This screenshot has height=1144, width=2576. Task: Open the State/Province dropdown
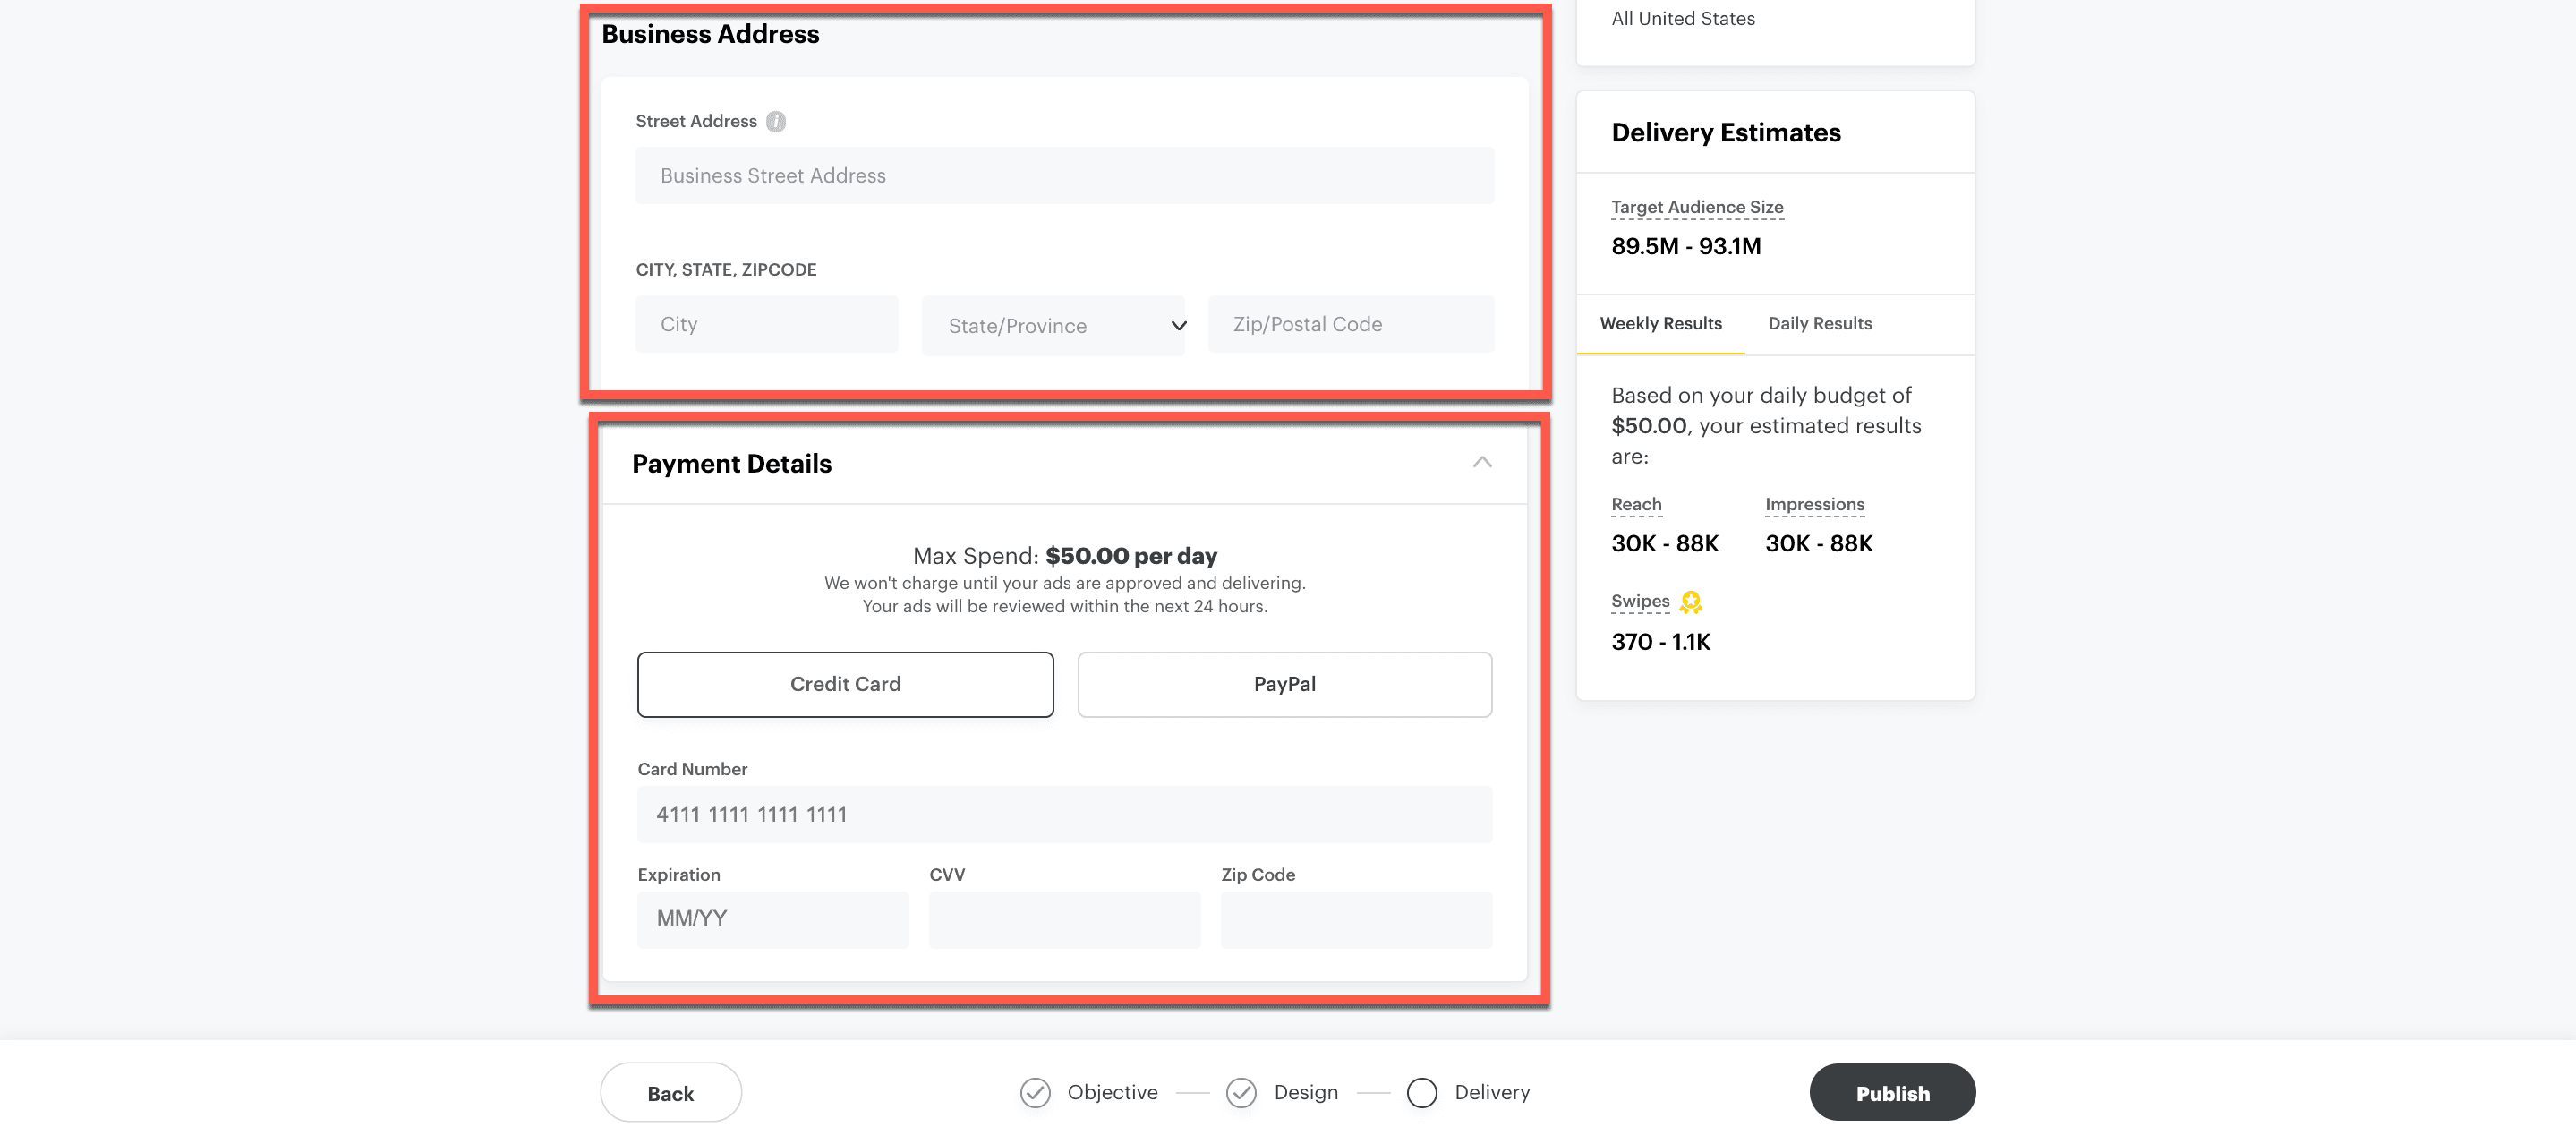[x=1053, y=325]
